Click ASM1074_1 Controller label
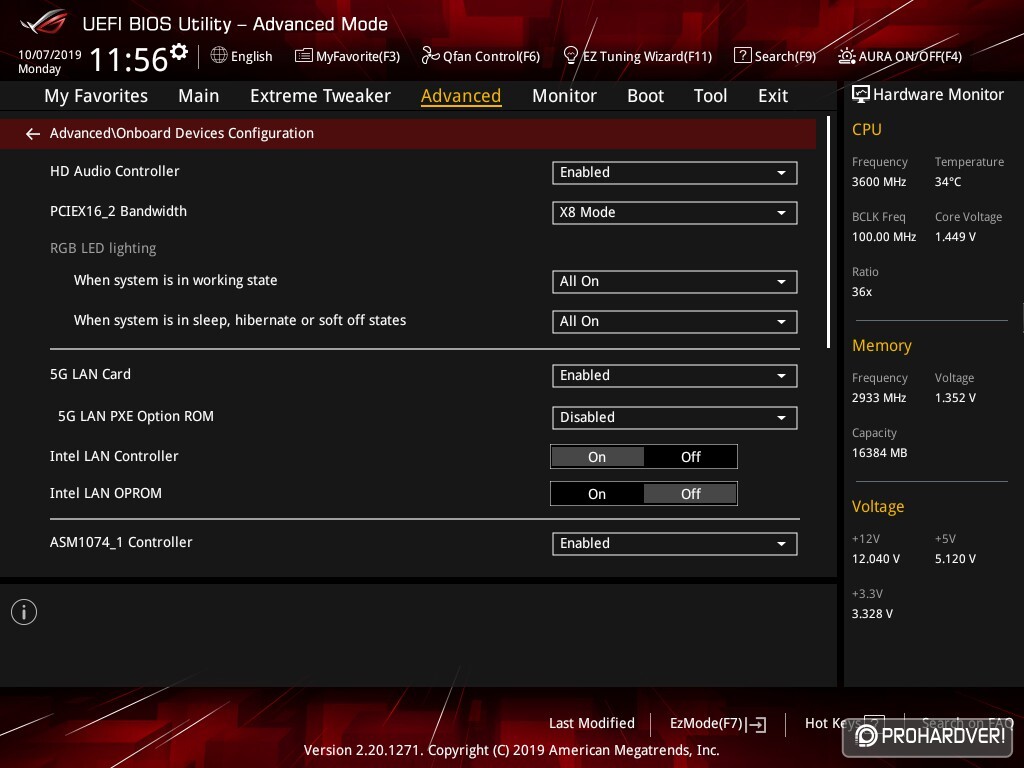This screenshot has height=768, width=1024. coord(121,542)
